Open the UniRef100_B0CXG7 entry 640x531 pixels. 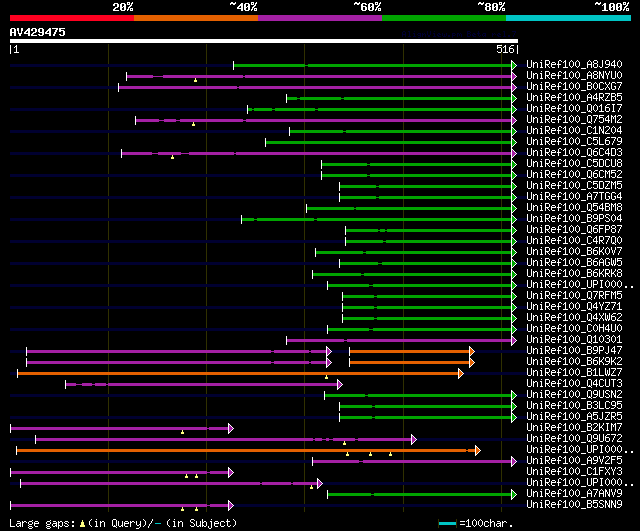(574, 87)
